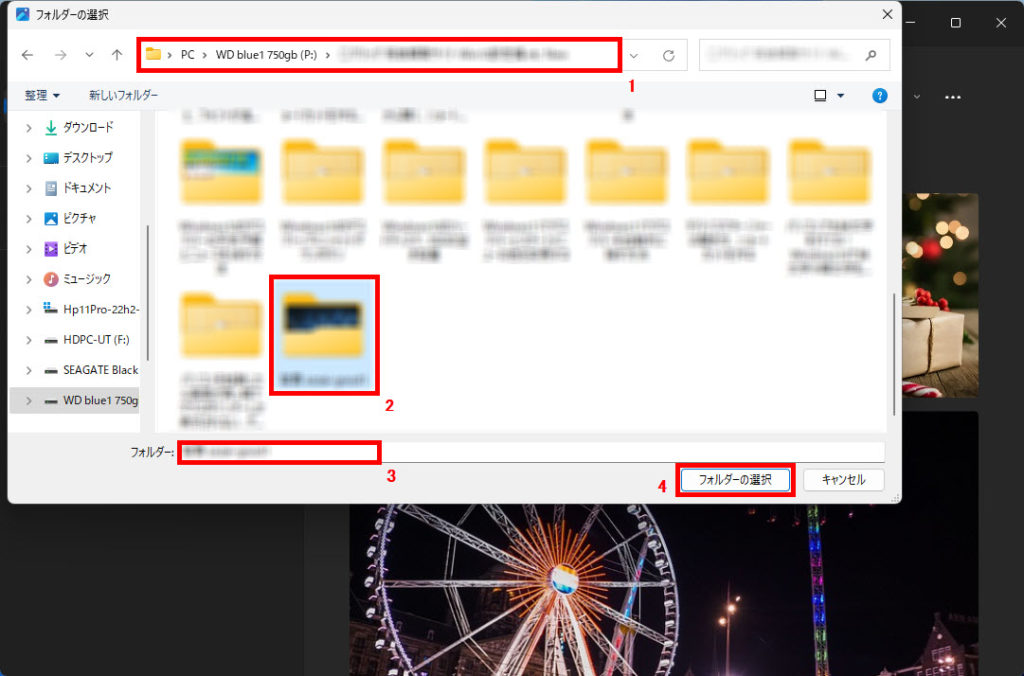Open the three-dots more options menu
Screen dimensions: 1024x676
click(x=952, y=97)
